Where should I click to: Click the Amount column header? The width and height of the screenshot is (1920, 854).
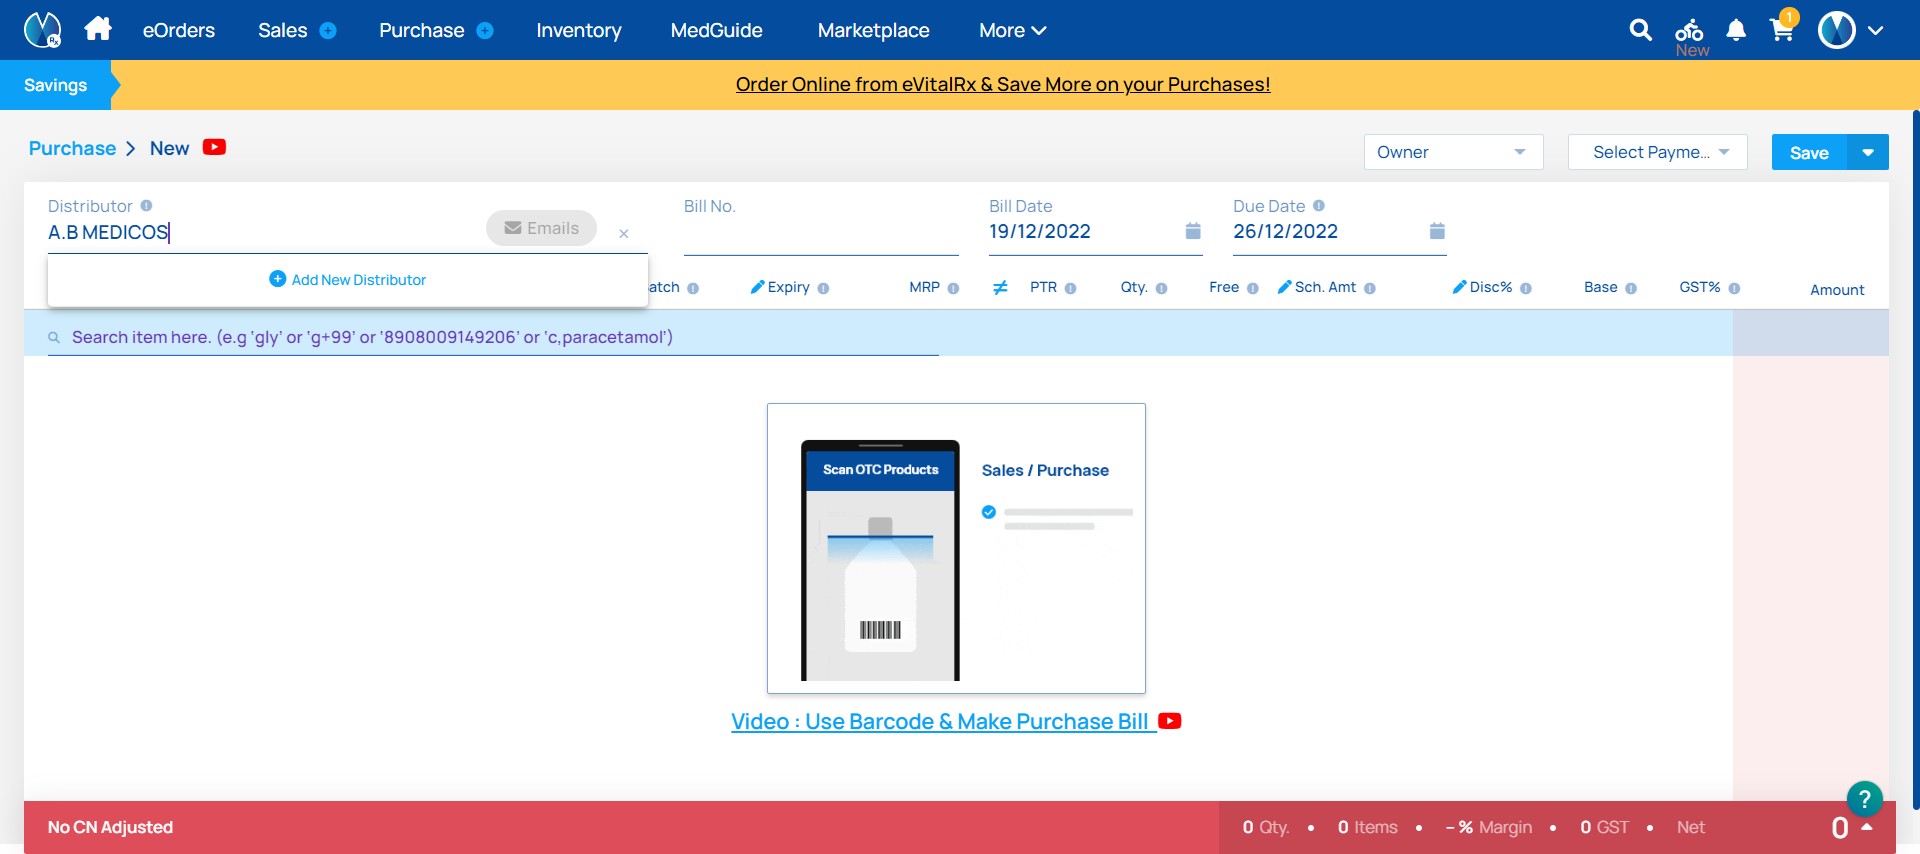1837,290
